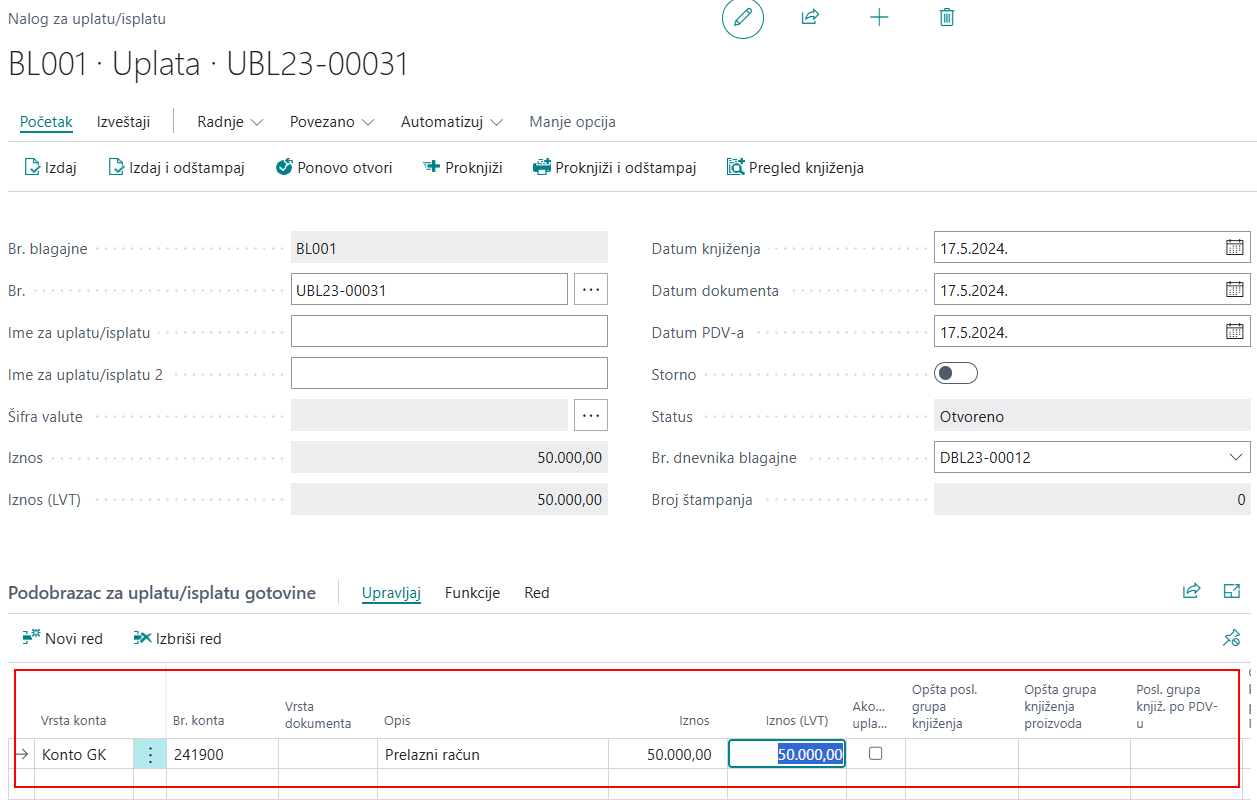The height and width of the screenshot is (800, 1257).
Task: Expand the Radnje menu
Action: tap(230, 122)
